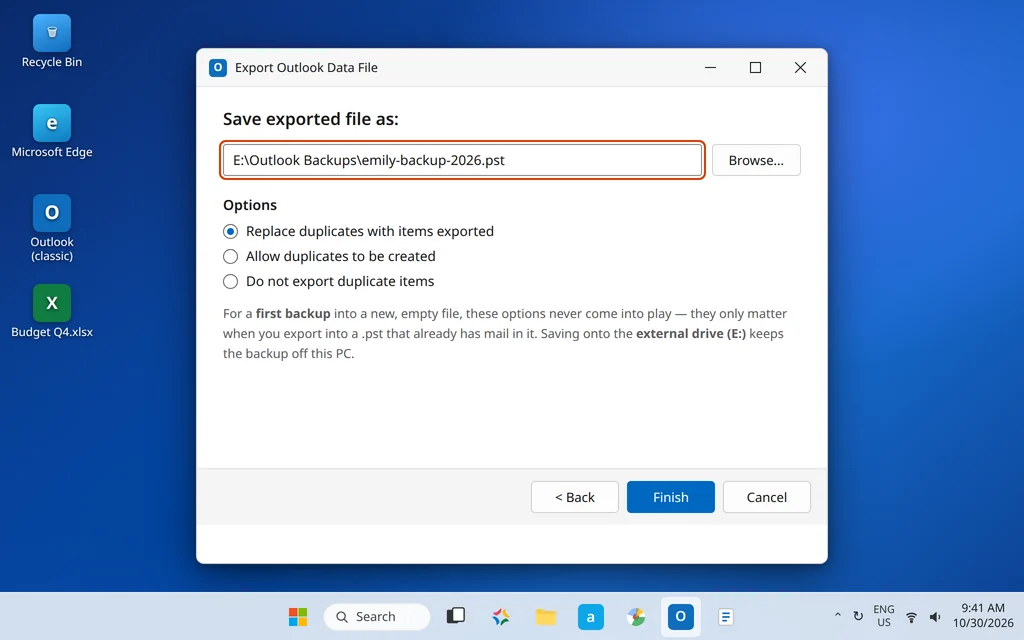This screenshot has height=640, width=1024.
Task: Close the Export Outlook Data File dialog
Action: tap(800, 67)
